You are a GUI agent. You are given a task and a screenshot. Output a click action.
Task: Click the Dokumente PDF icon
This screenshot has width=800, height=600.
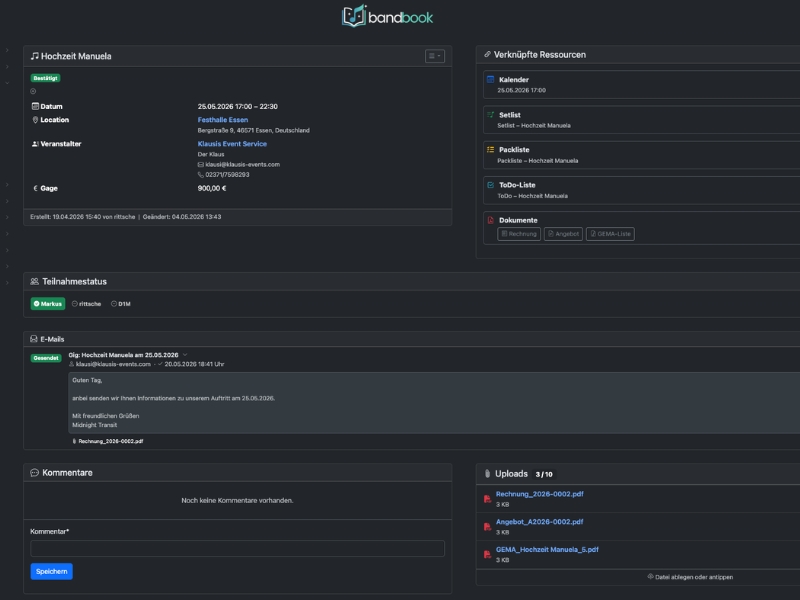pyautogui.click(x=490, y=220)
